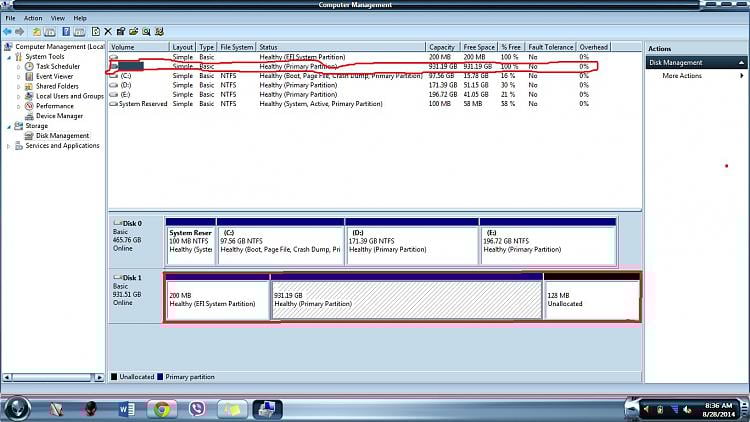The width and height of the screenshot is (750, 422).
Task: Open Performance in the tree
Action: [x=55, y=106]
